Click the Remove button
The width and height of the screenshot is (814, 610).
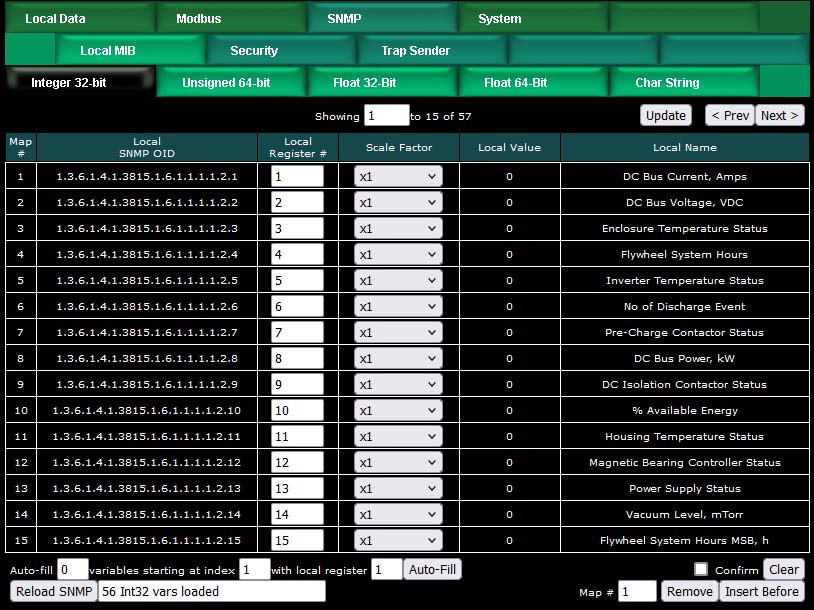(x=689, y=592)
